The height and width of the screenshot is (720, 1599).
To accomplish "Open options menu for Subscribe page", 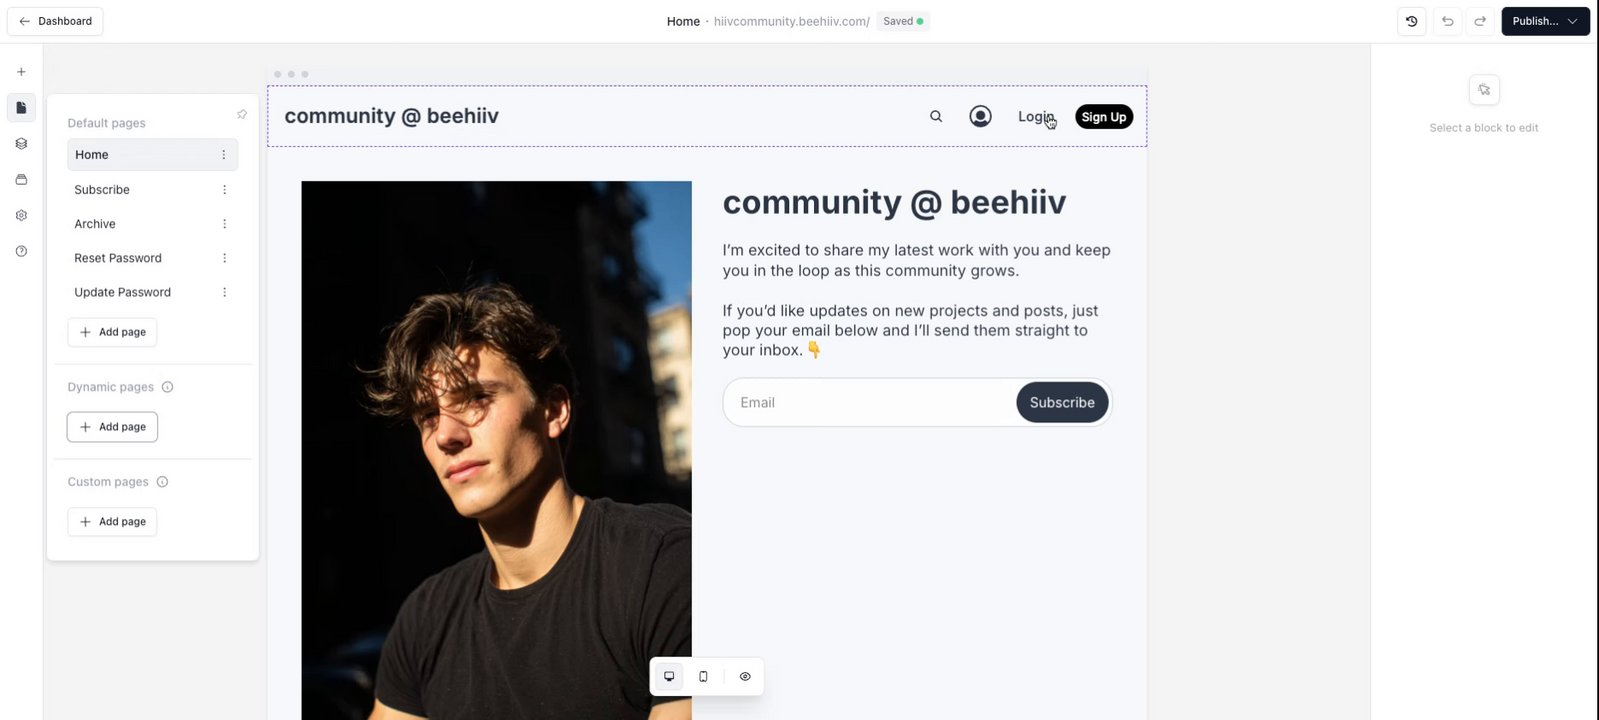I will click(224, 190).
